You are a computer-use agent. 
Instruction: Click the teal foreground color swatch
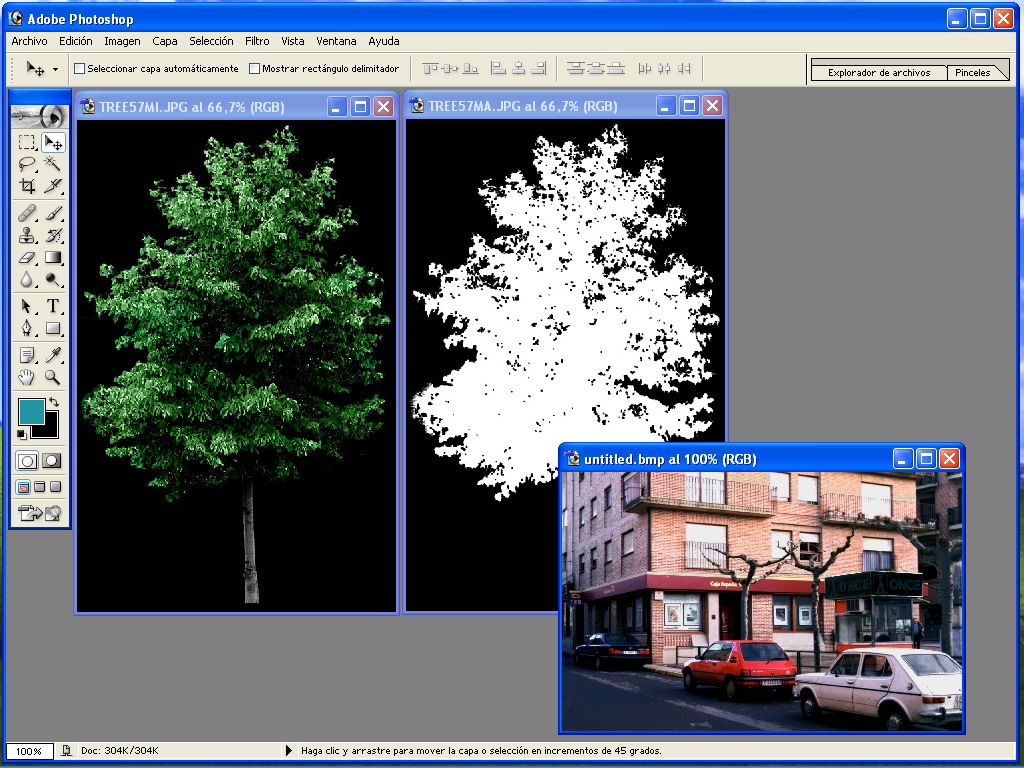(31, 412)
